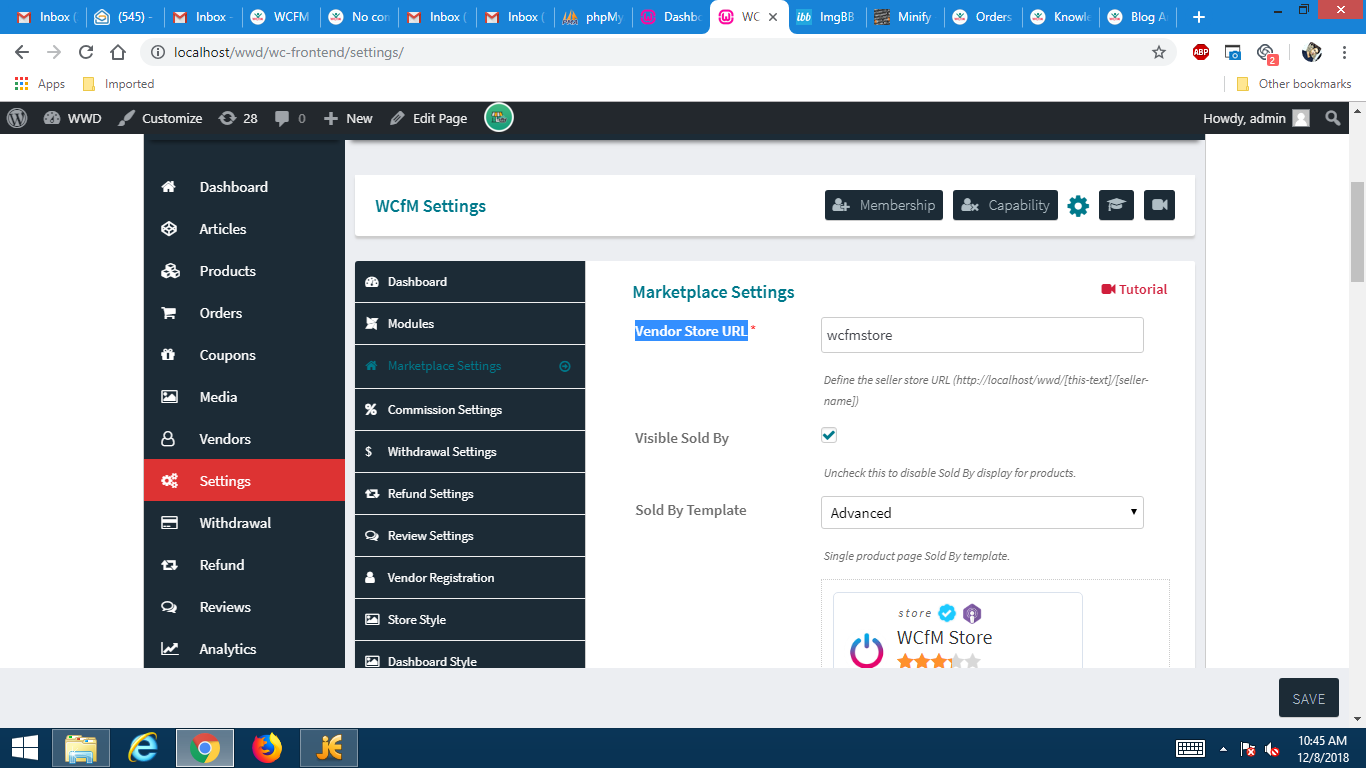The image size is (1366, 768).
Task: Click the teal gear icon in WCfM Settings header
Action: (1078, 206)
